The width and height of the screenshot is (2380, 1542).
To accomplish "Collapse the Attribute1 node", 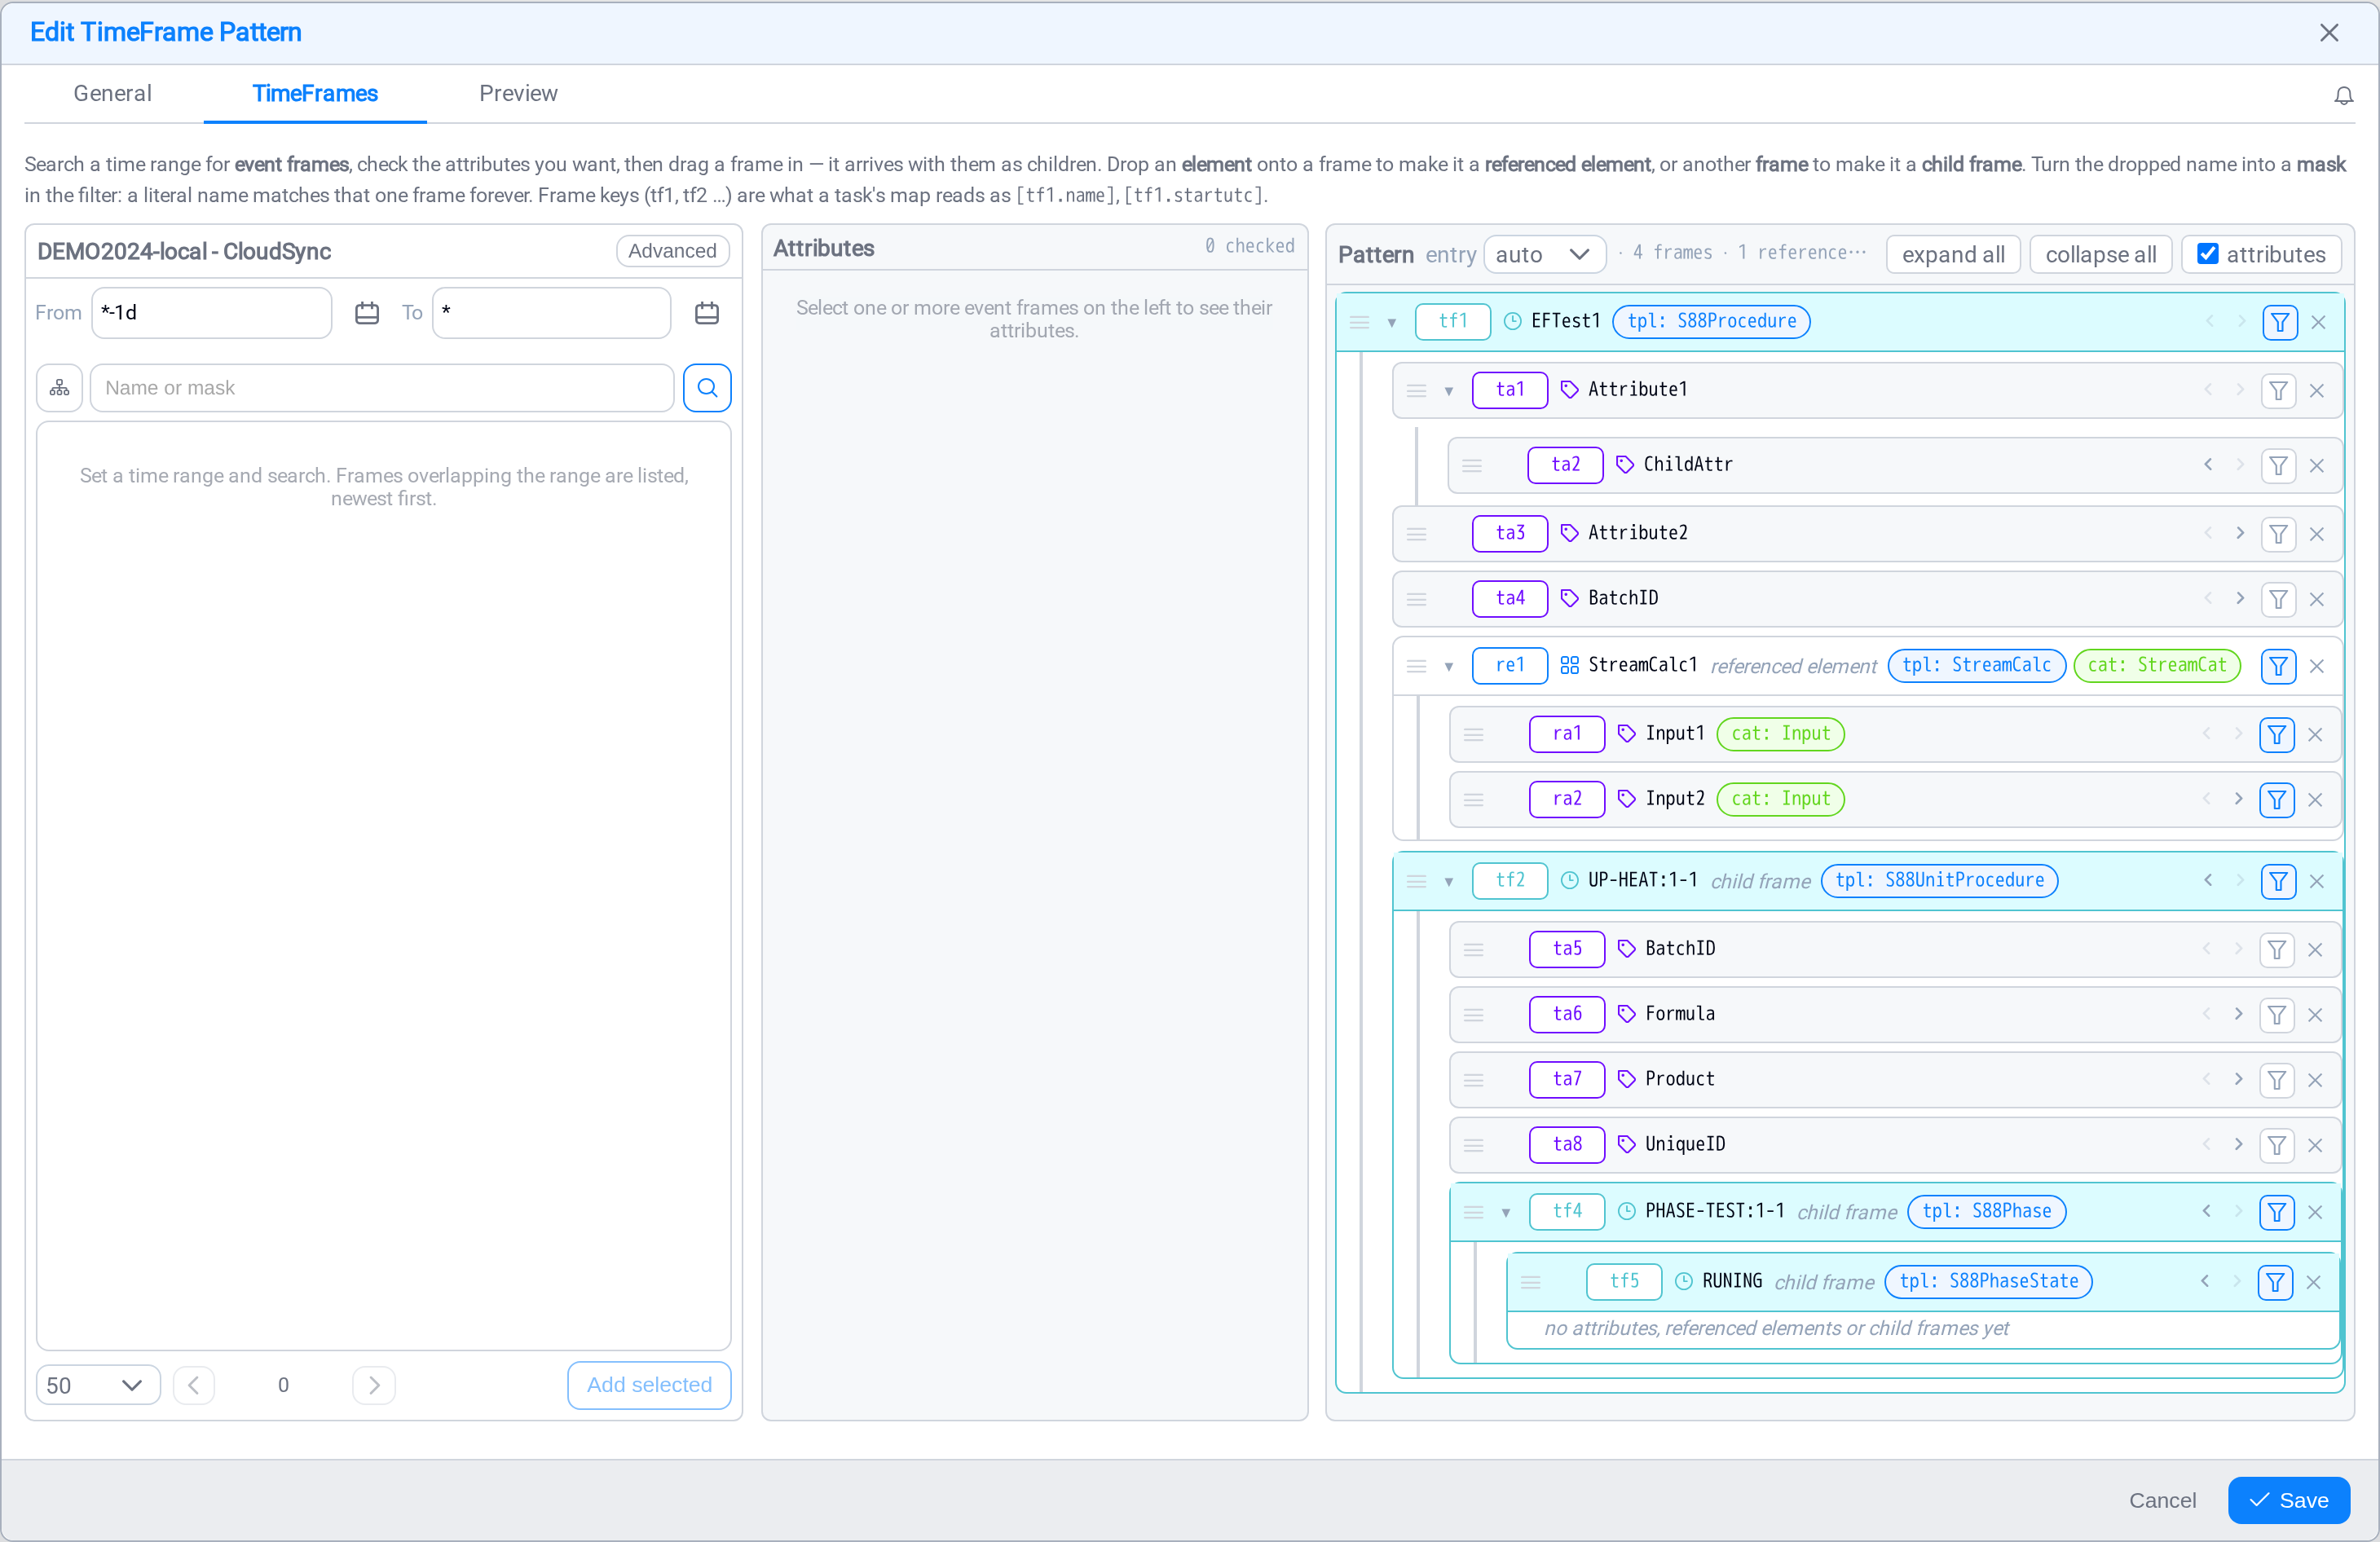I will [1448, 391].
